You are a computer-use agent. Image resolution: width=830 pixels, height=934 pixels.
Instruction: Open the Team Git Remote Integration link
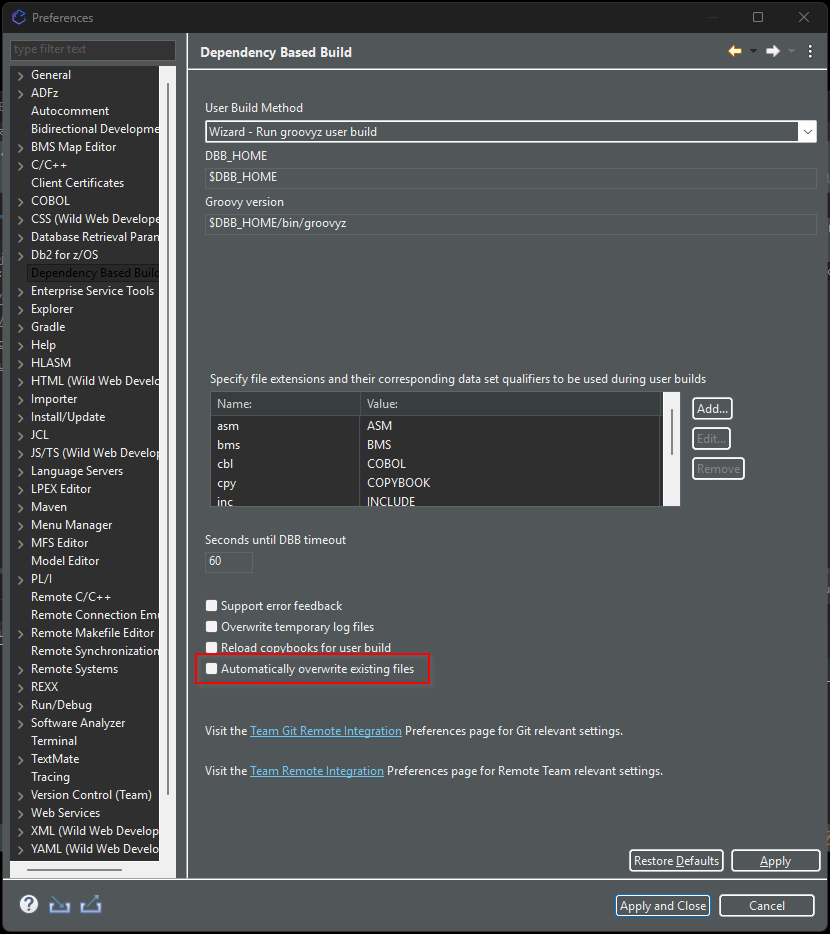(x=325, y=731)
